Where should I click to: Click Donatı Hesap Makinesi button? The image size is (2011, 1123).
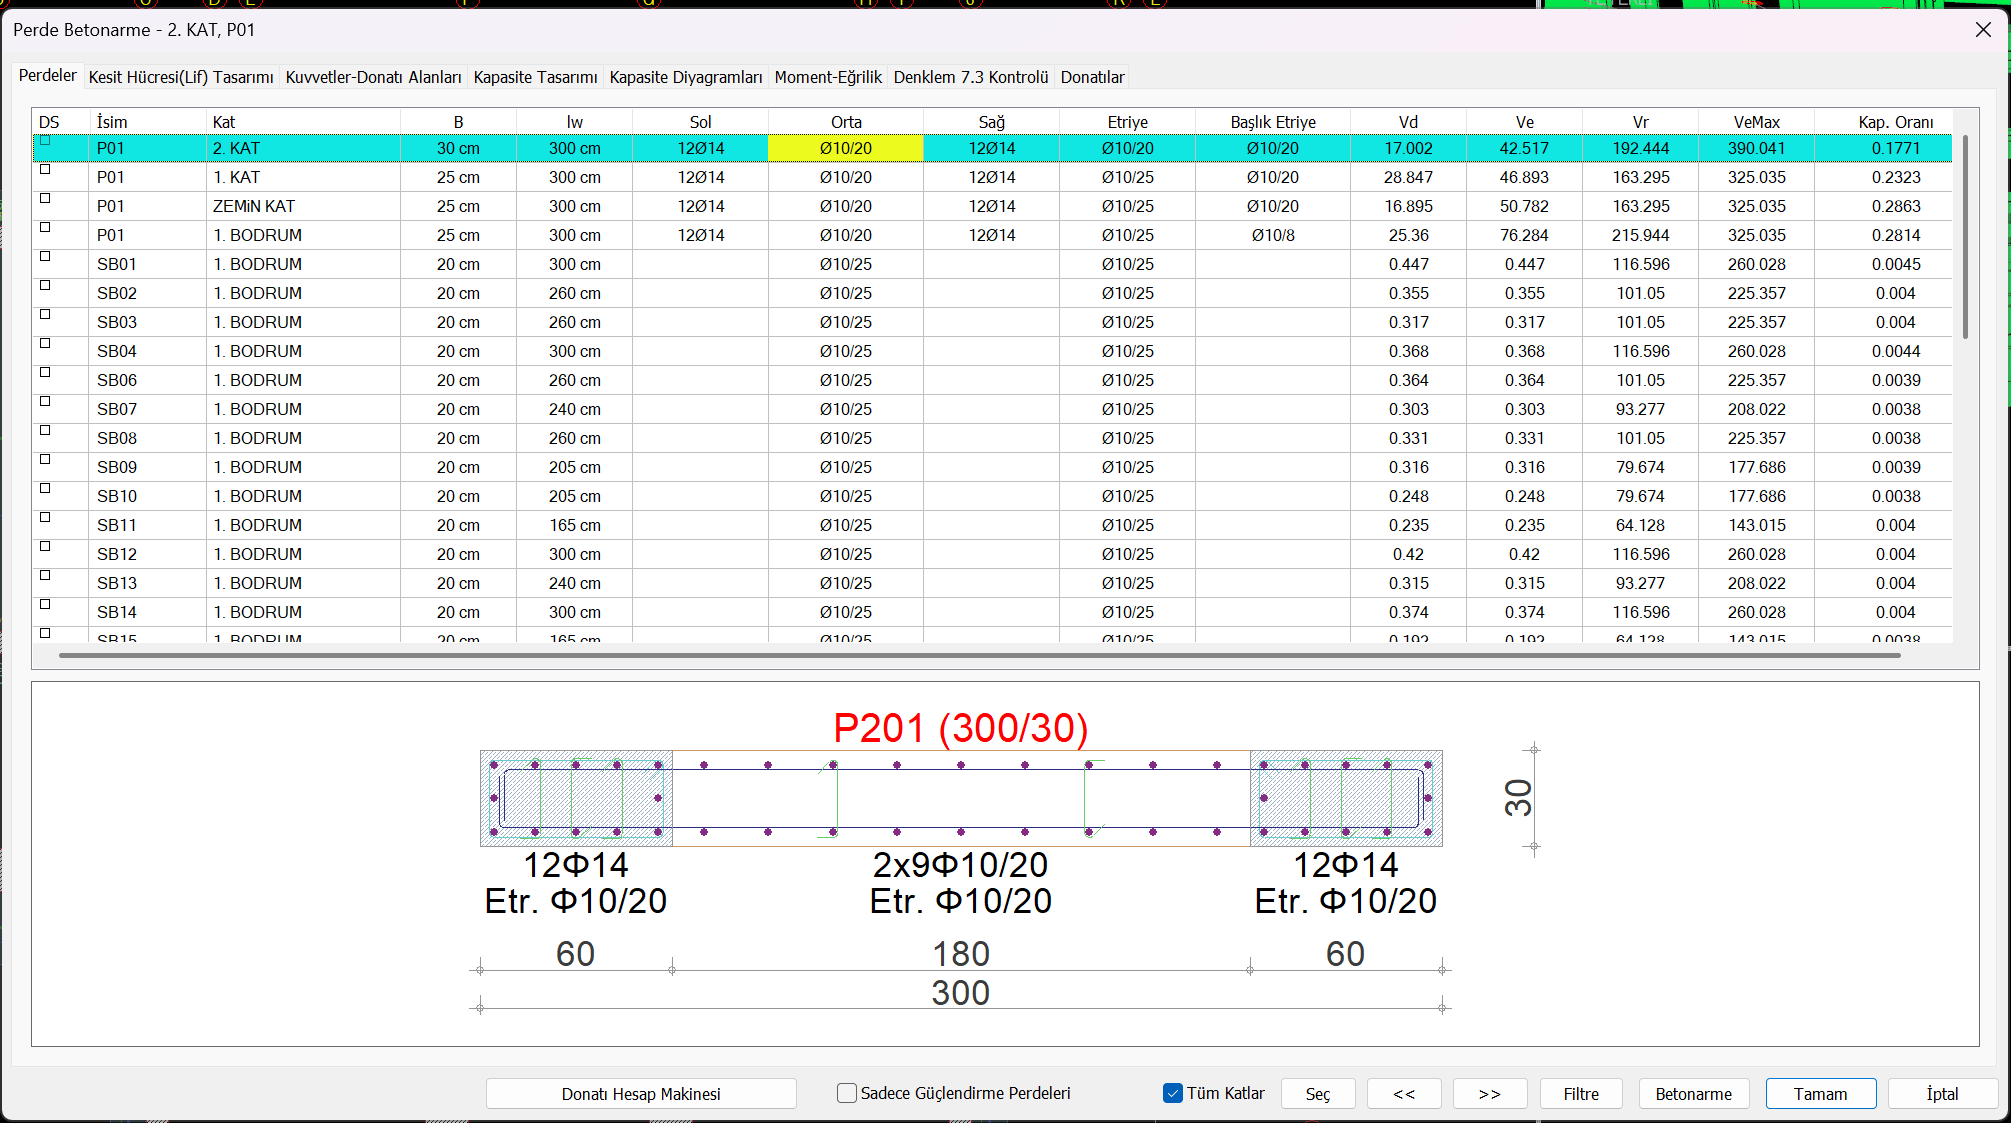(641, 1094)
